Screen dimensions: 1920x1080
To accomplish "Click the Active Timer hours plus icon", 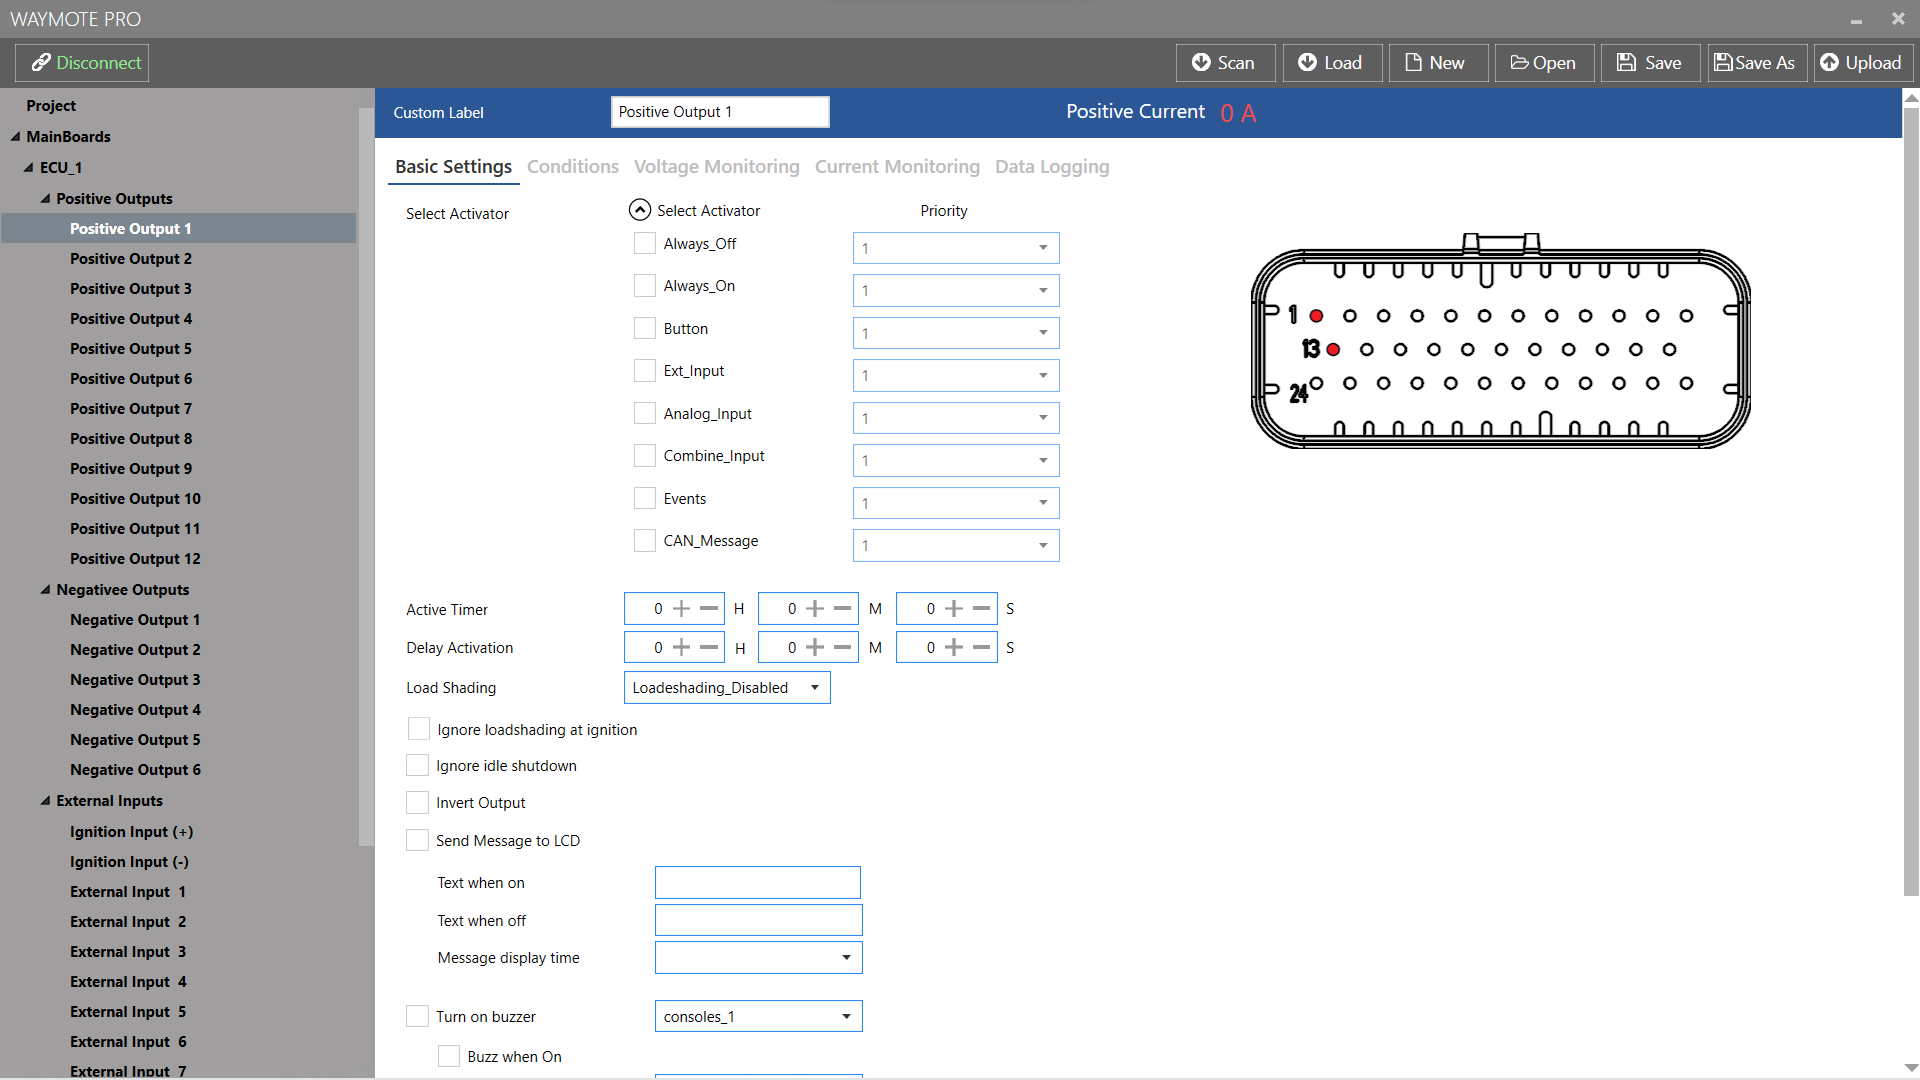I will coord(682,609).
